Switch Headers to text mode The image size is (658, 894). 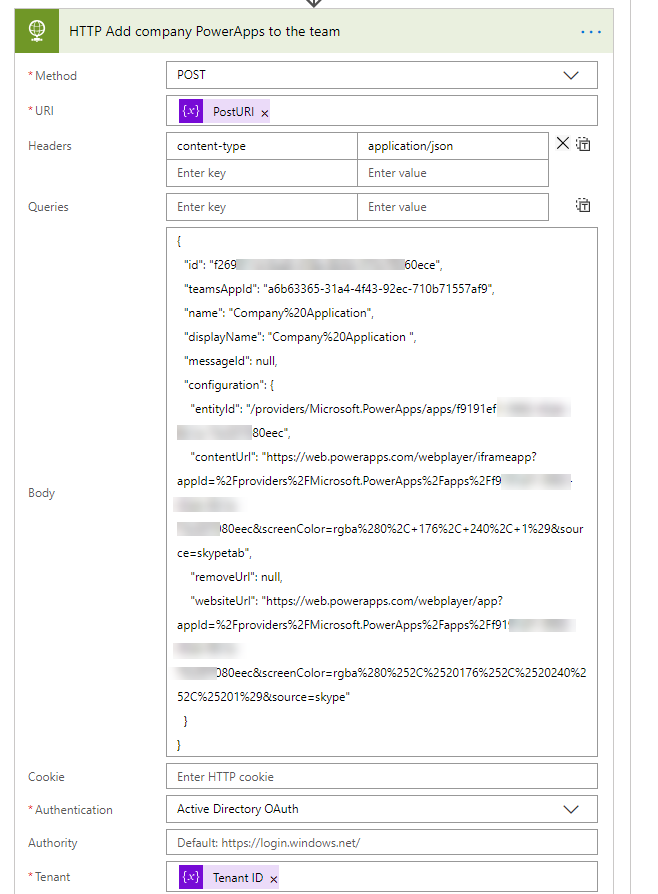coord(583,145)
